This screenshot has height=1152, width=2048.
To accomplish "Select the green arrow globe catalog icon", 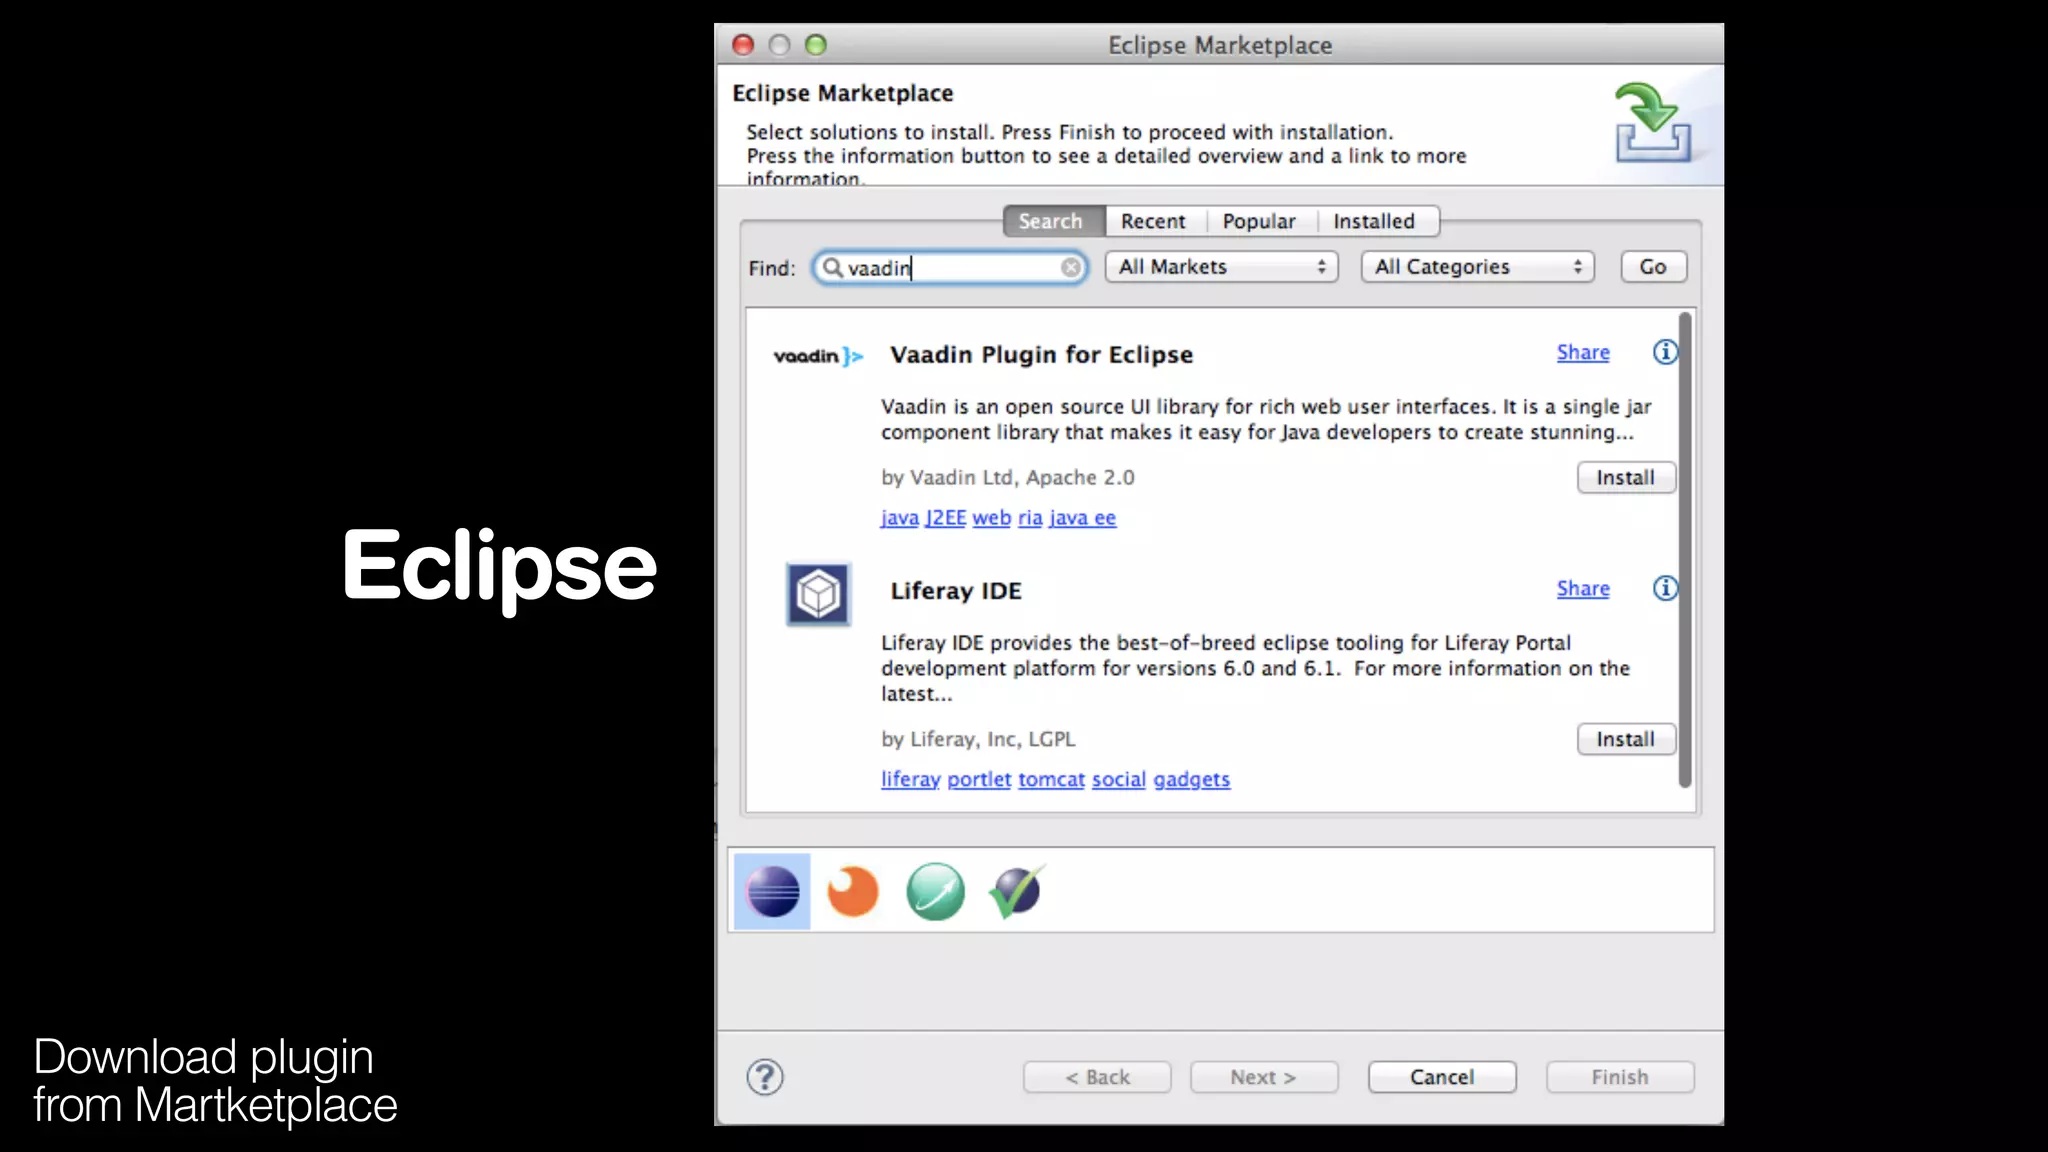I will click(x=935, y=891).
